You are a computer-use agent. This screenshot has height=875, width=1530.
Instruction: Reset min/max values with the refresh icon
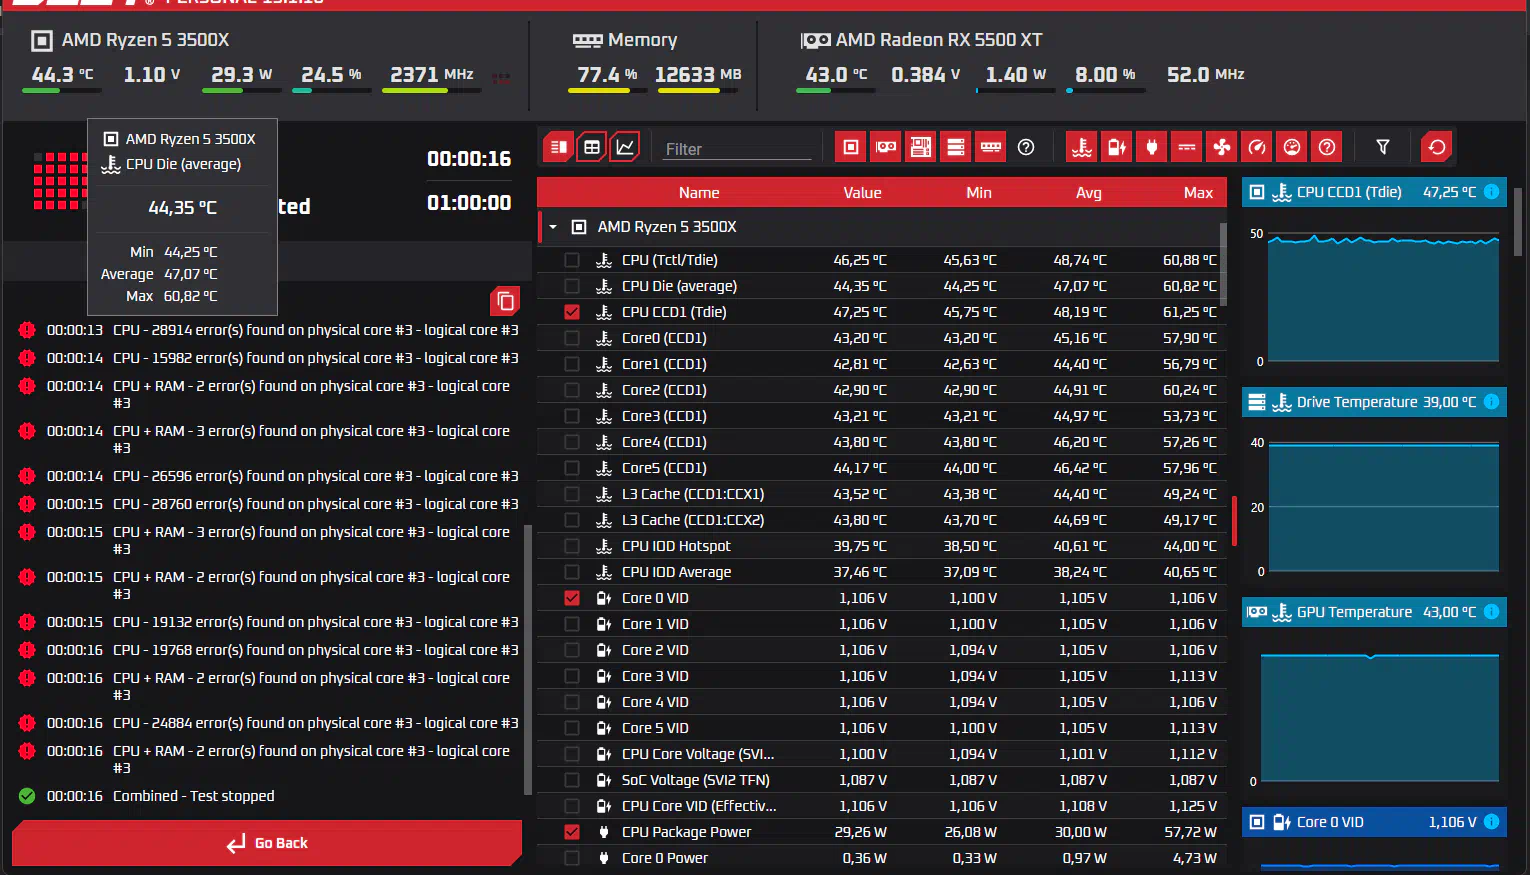(x=1437, y=147)
